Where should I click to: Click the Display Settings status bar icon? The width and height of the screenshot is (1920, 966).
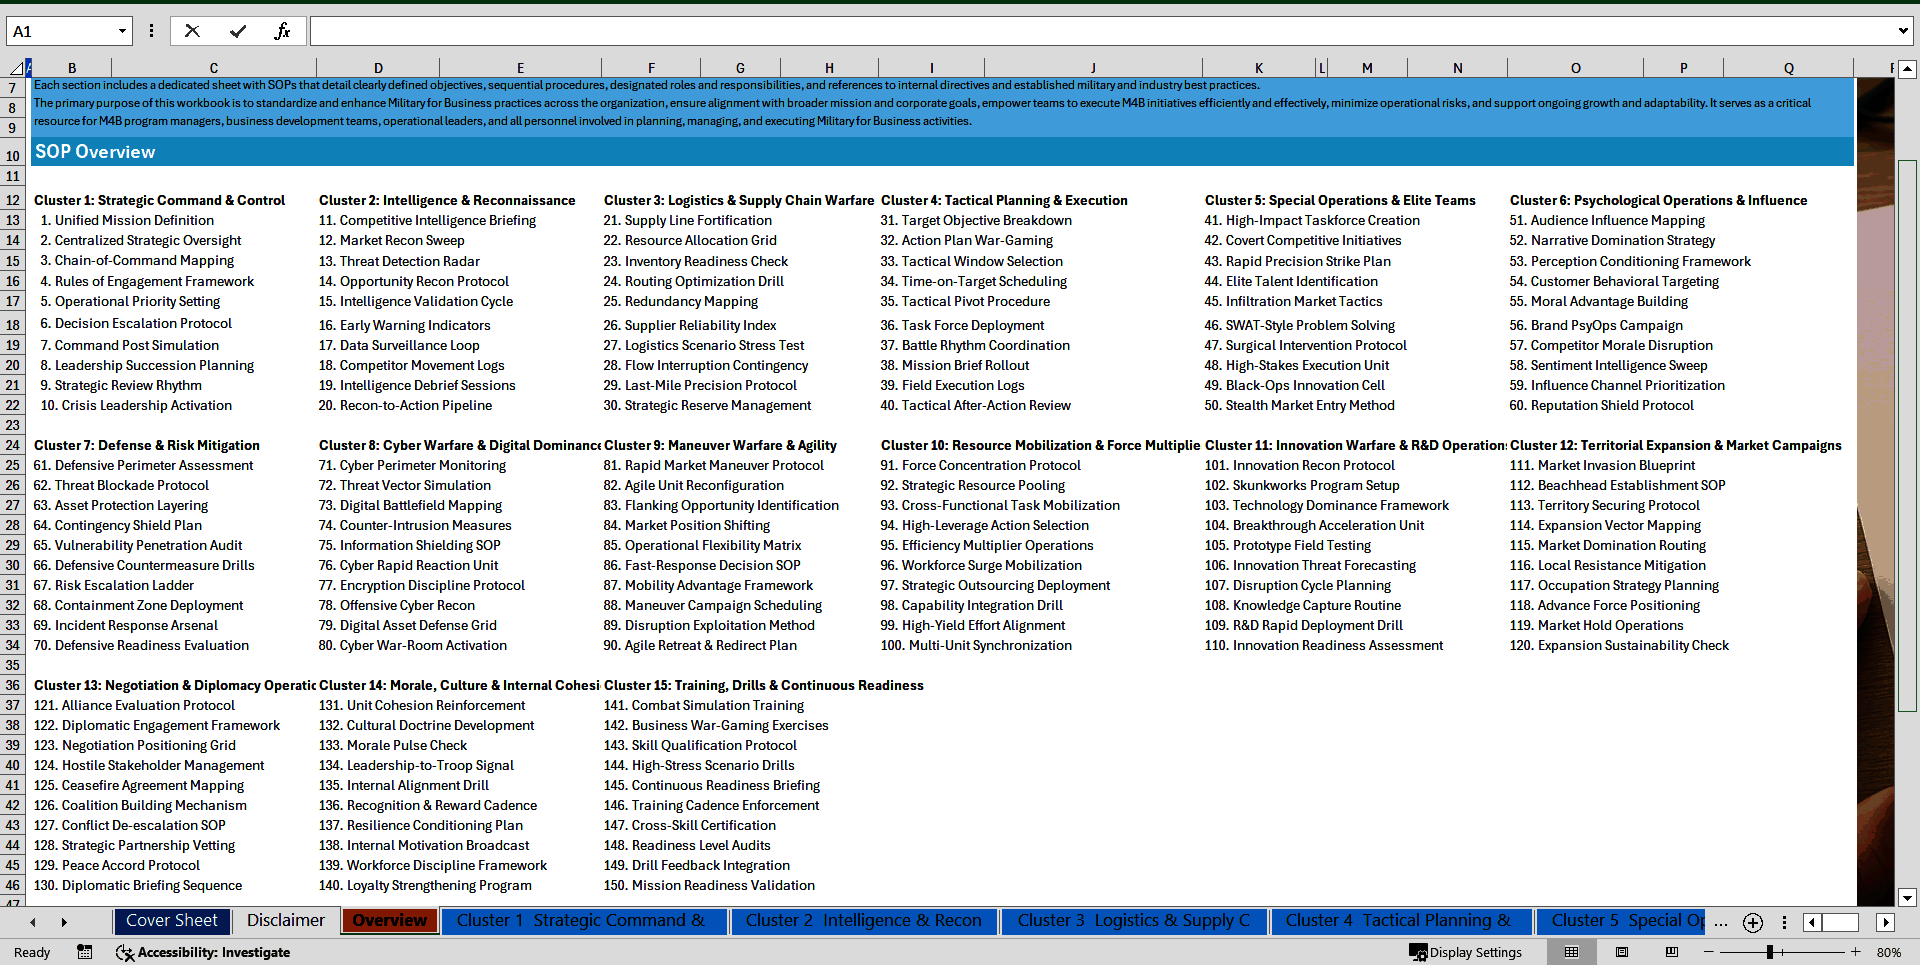pyautogui.click(x=1466, y=952)
